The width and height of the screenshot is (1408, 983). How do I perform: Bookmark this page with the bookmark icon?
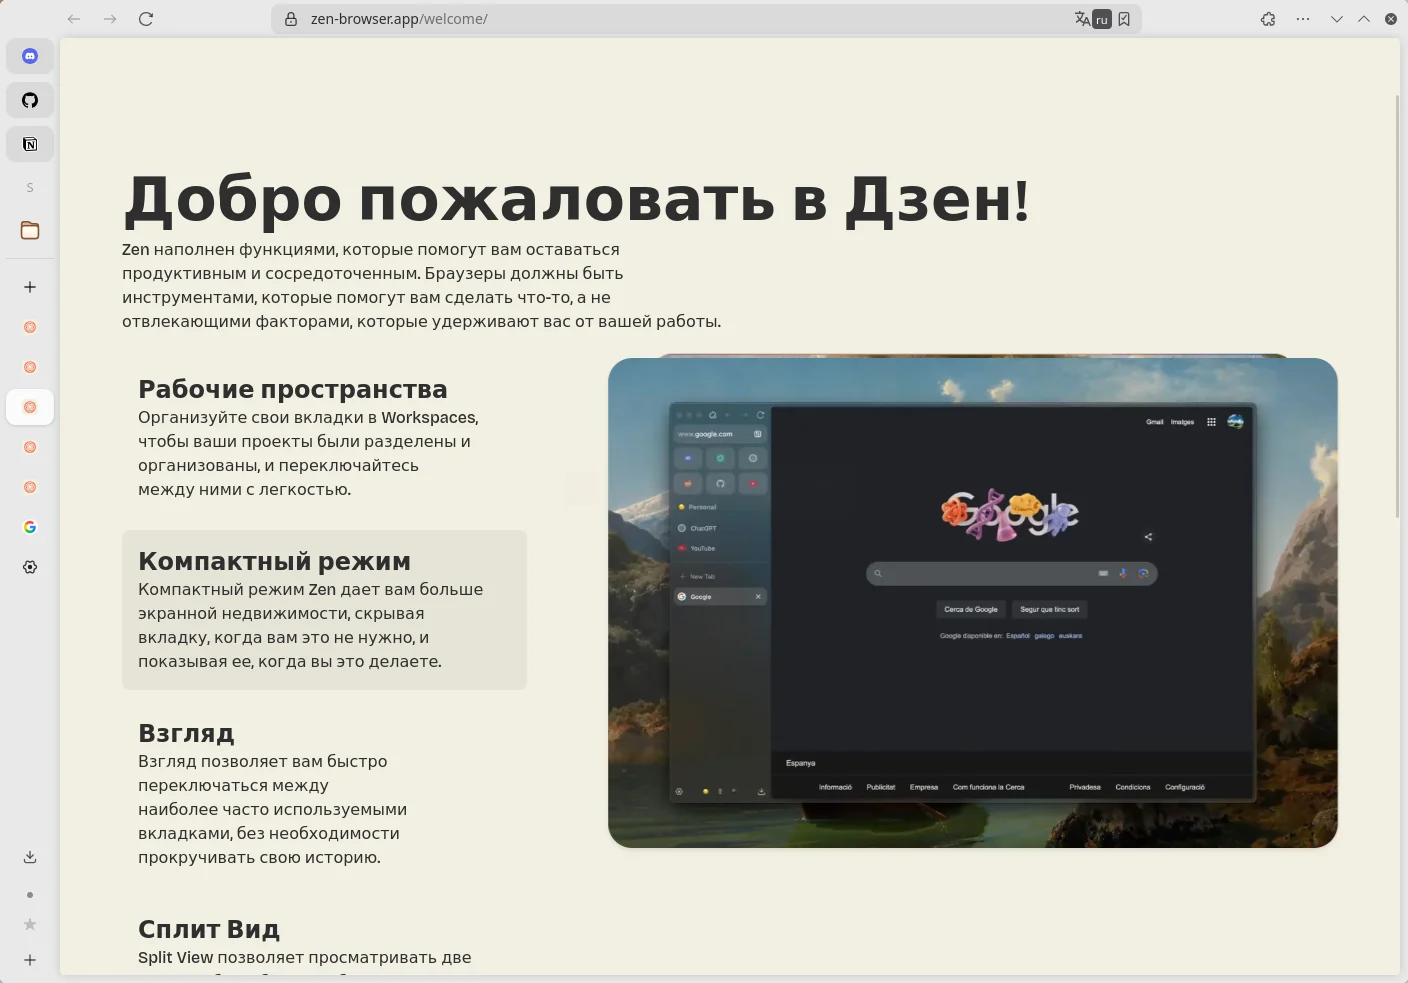coord(1124,19)
